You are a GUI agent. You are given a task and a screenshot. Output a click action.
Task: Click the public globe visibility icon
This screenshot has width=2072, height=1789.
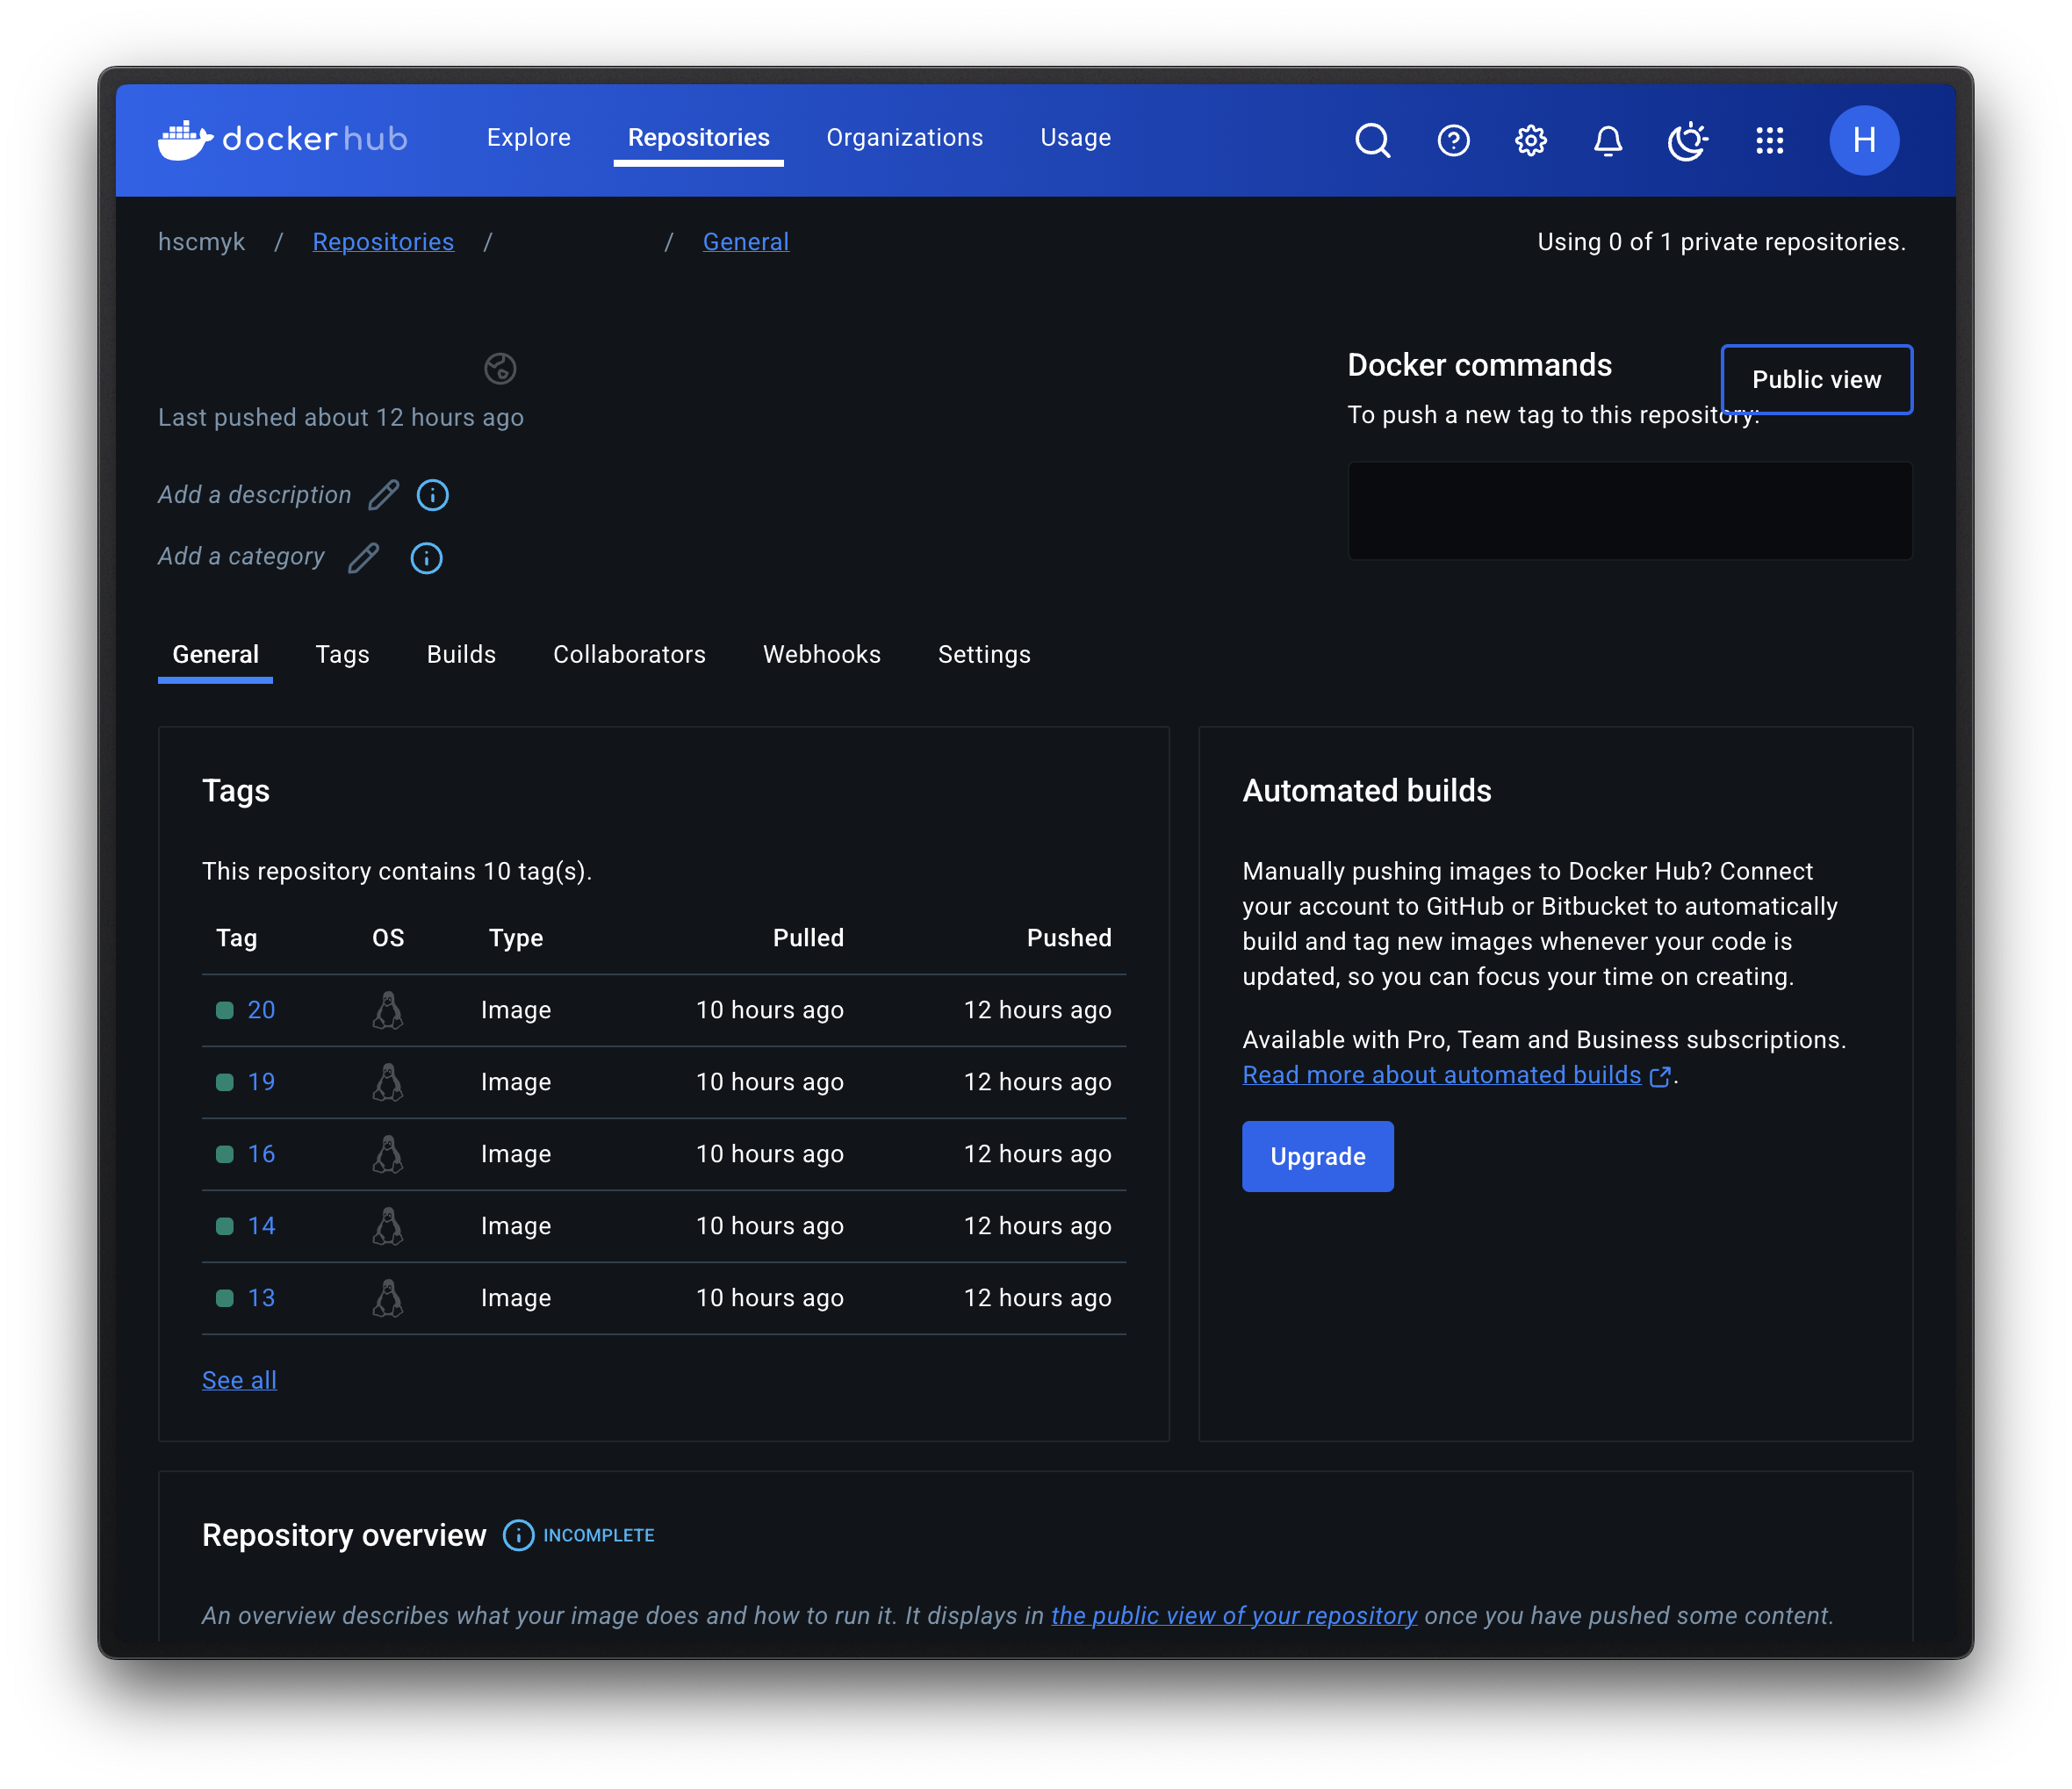pos(500,368)
